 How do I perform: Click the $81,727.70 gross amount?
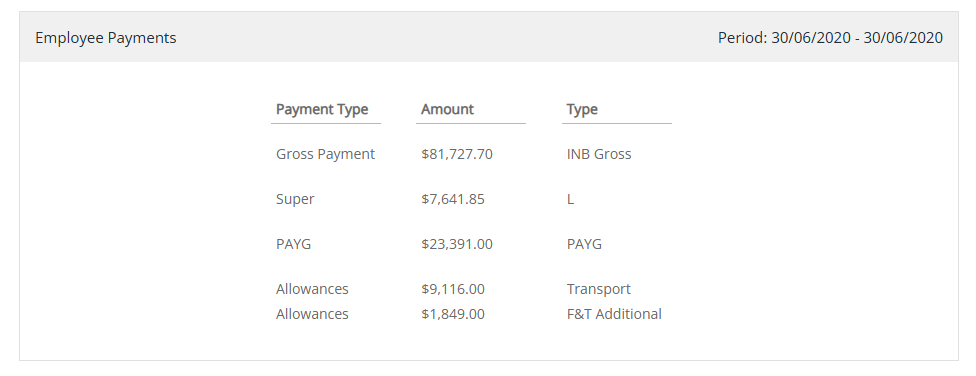click(x=457, y=154)
